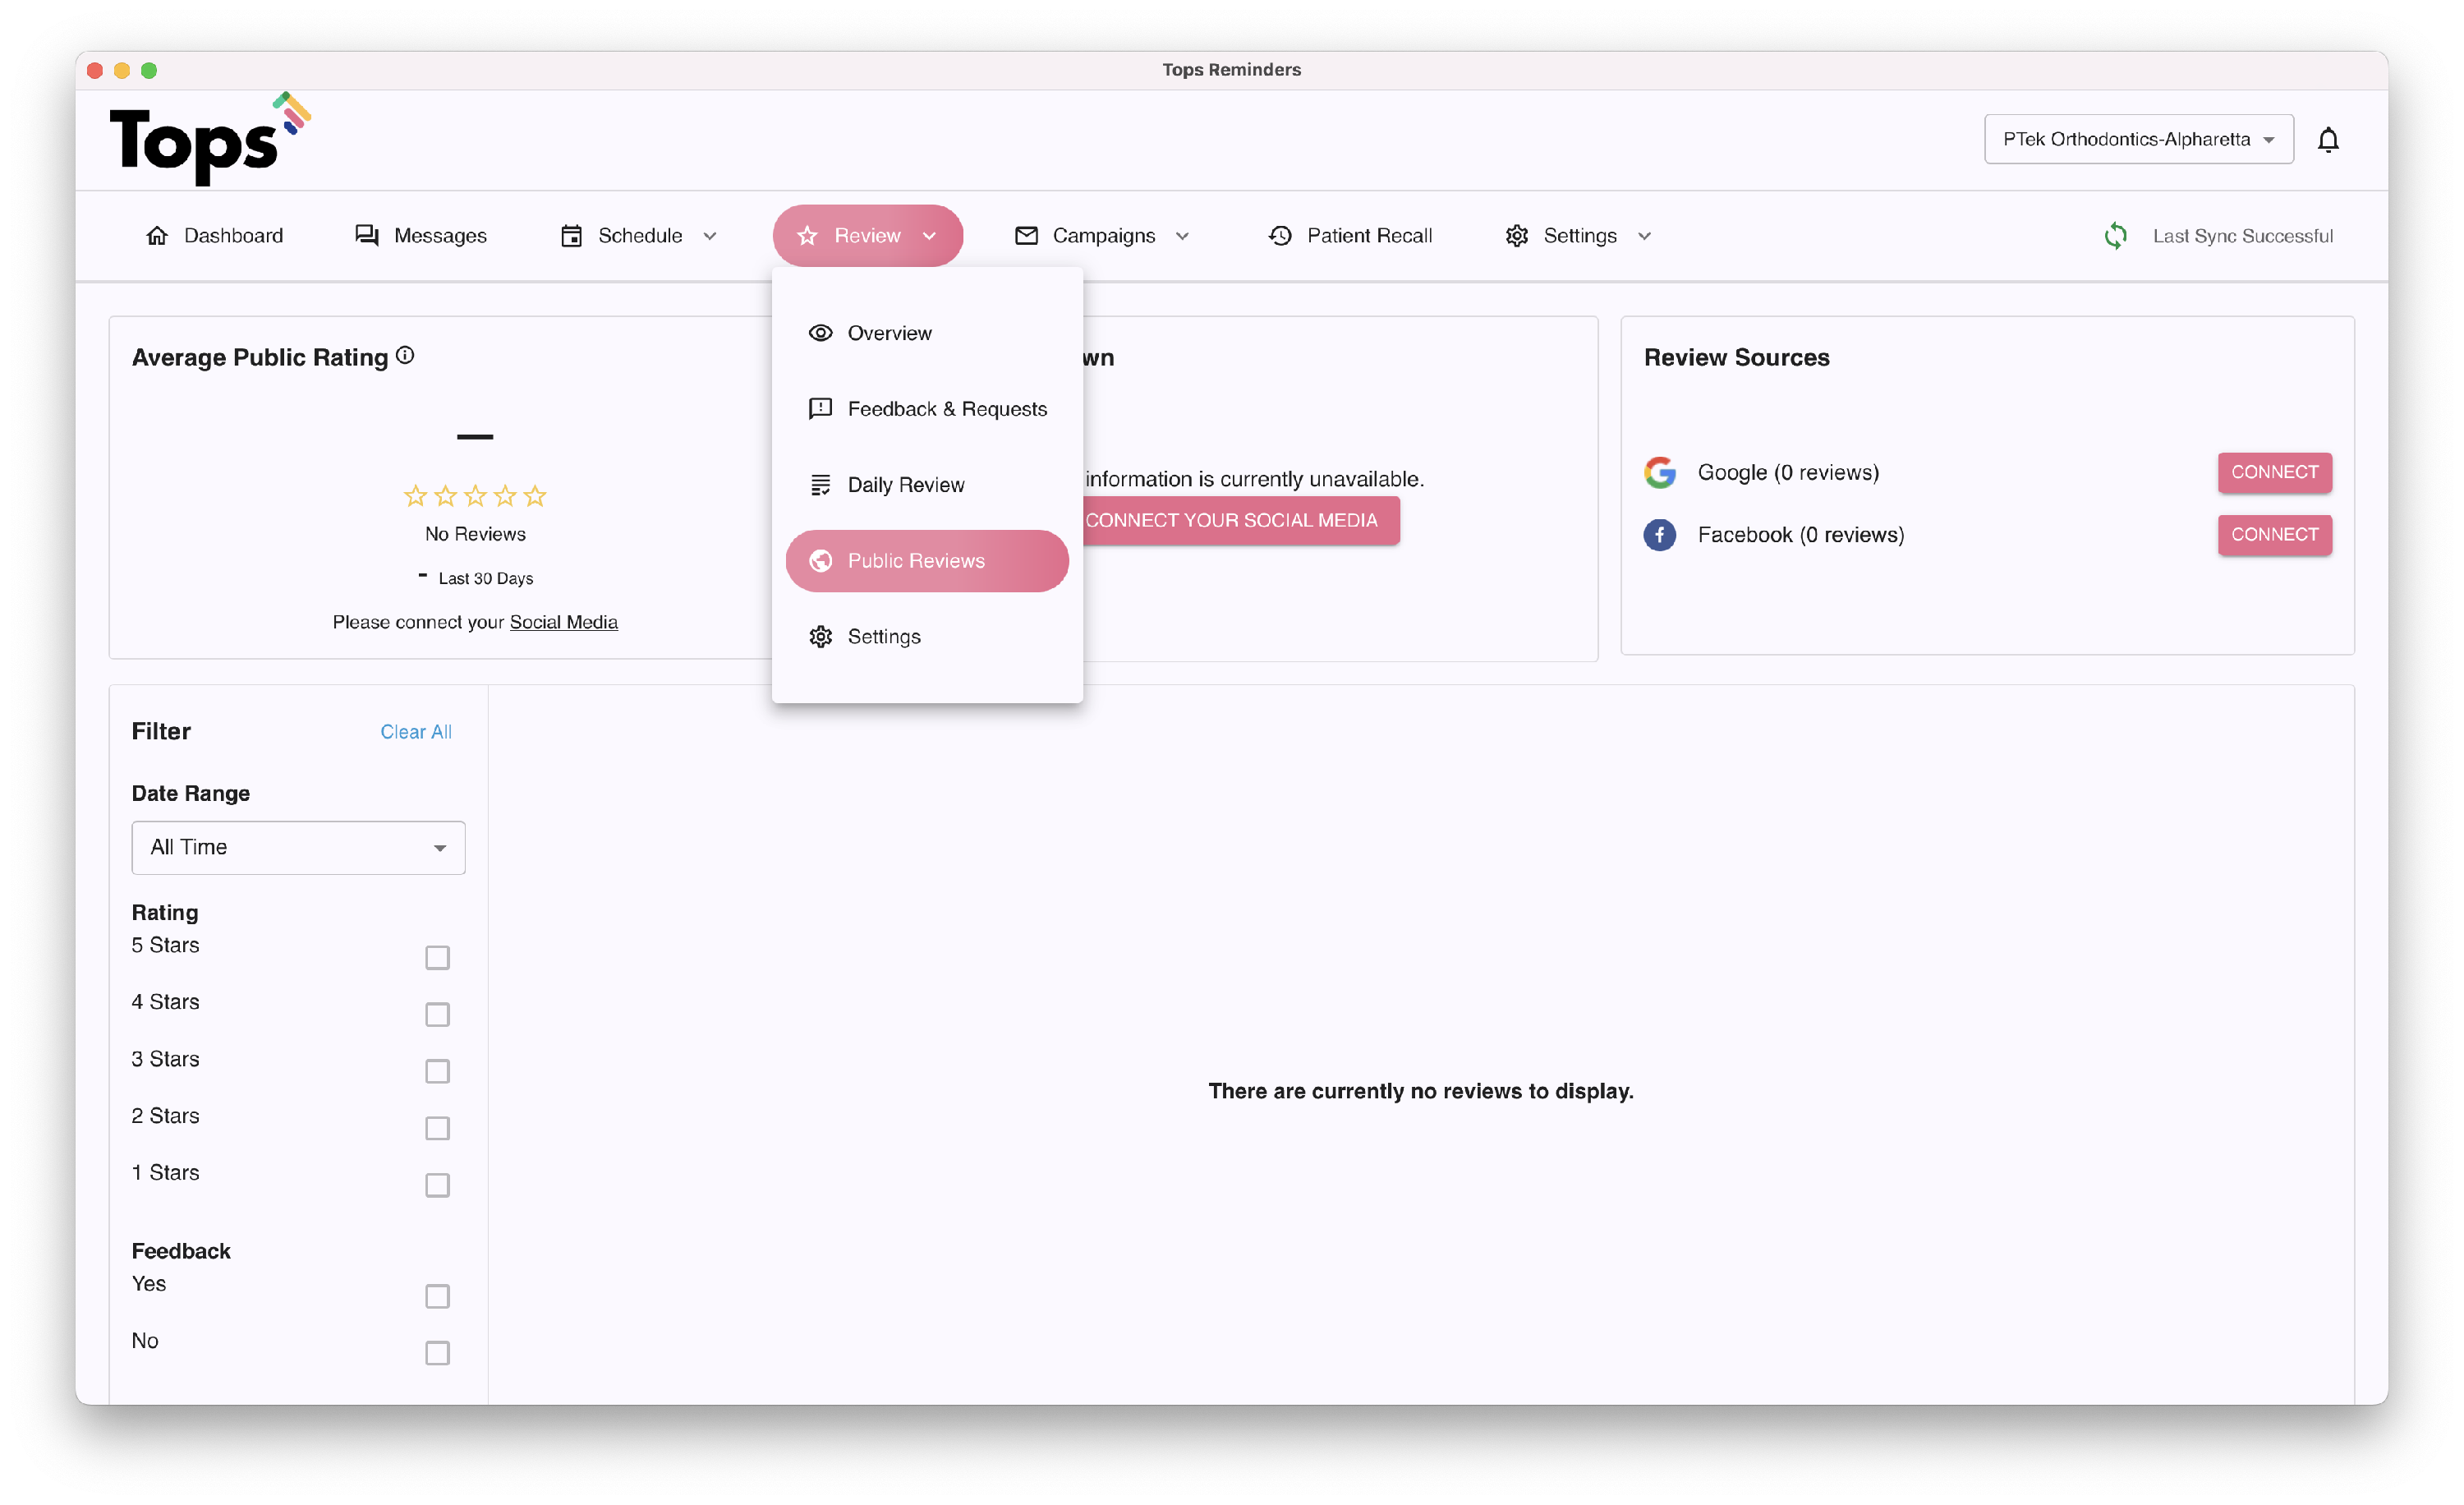
Task: Click the Facebook logo icon
Action: (x=1660, y=535)
